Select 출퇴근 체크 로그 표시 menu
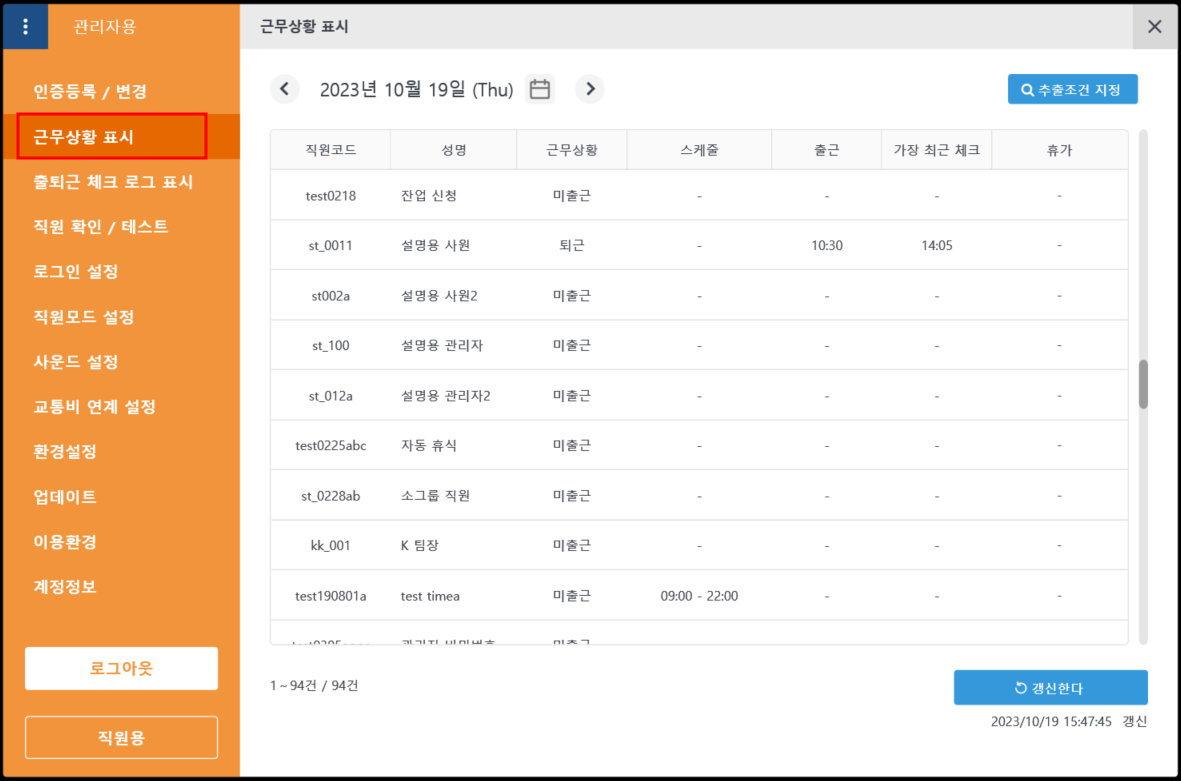This screenshot has width=1181, height=781. [113, 182]
